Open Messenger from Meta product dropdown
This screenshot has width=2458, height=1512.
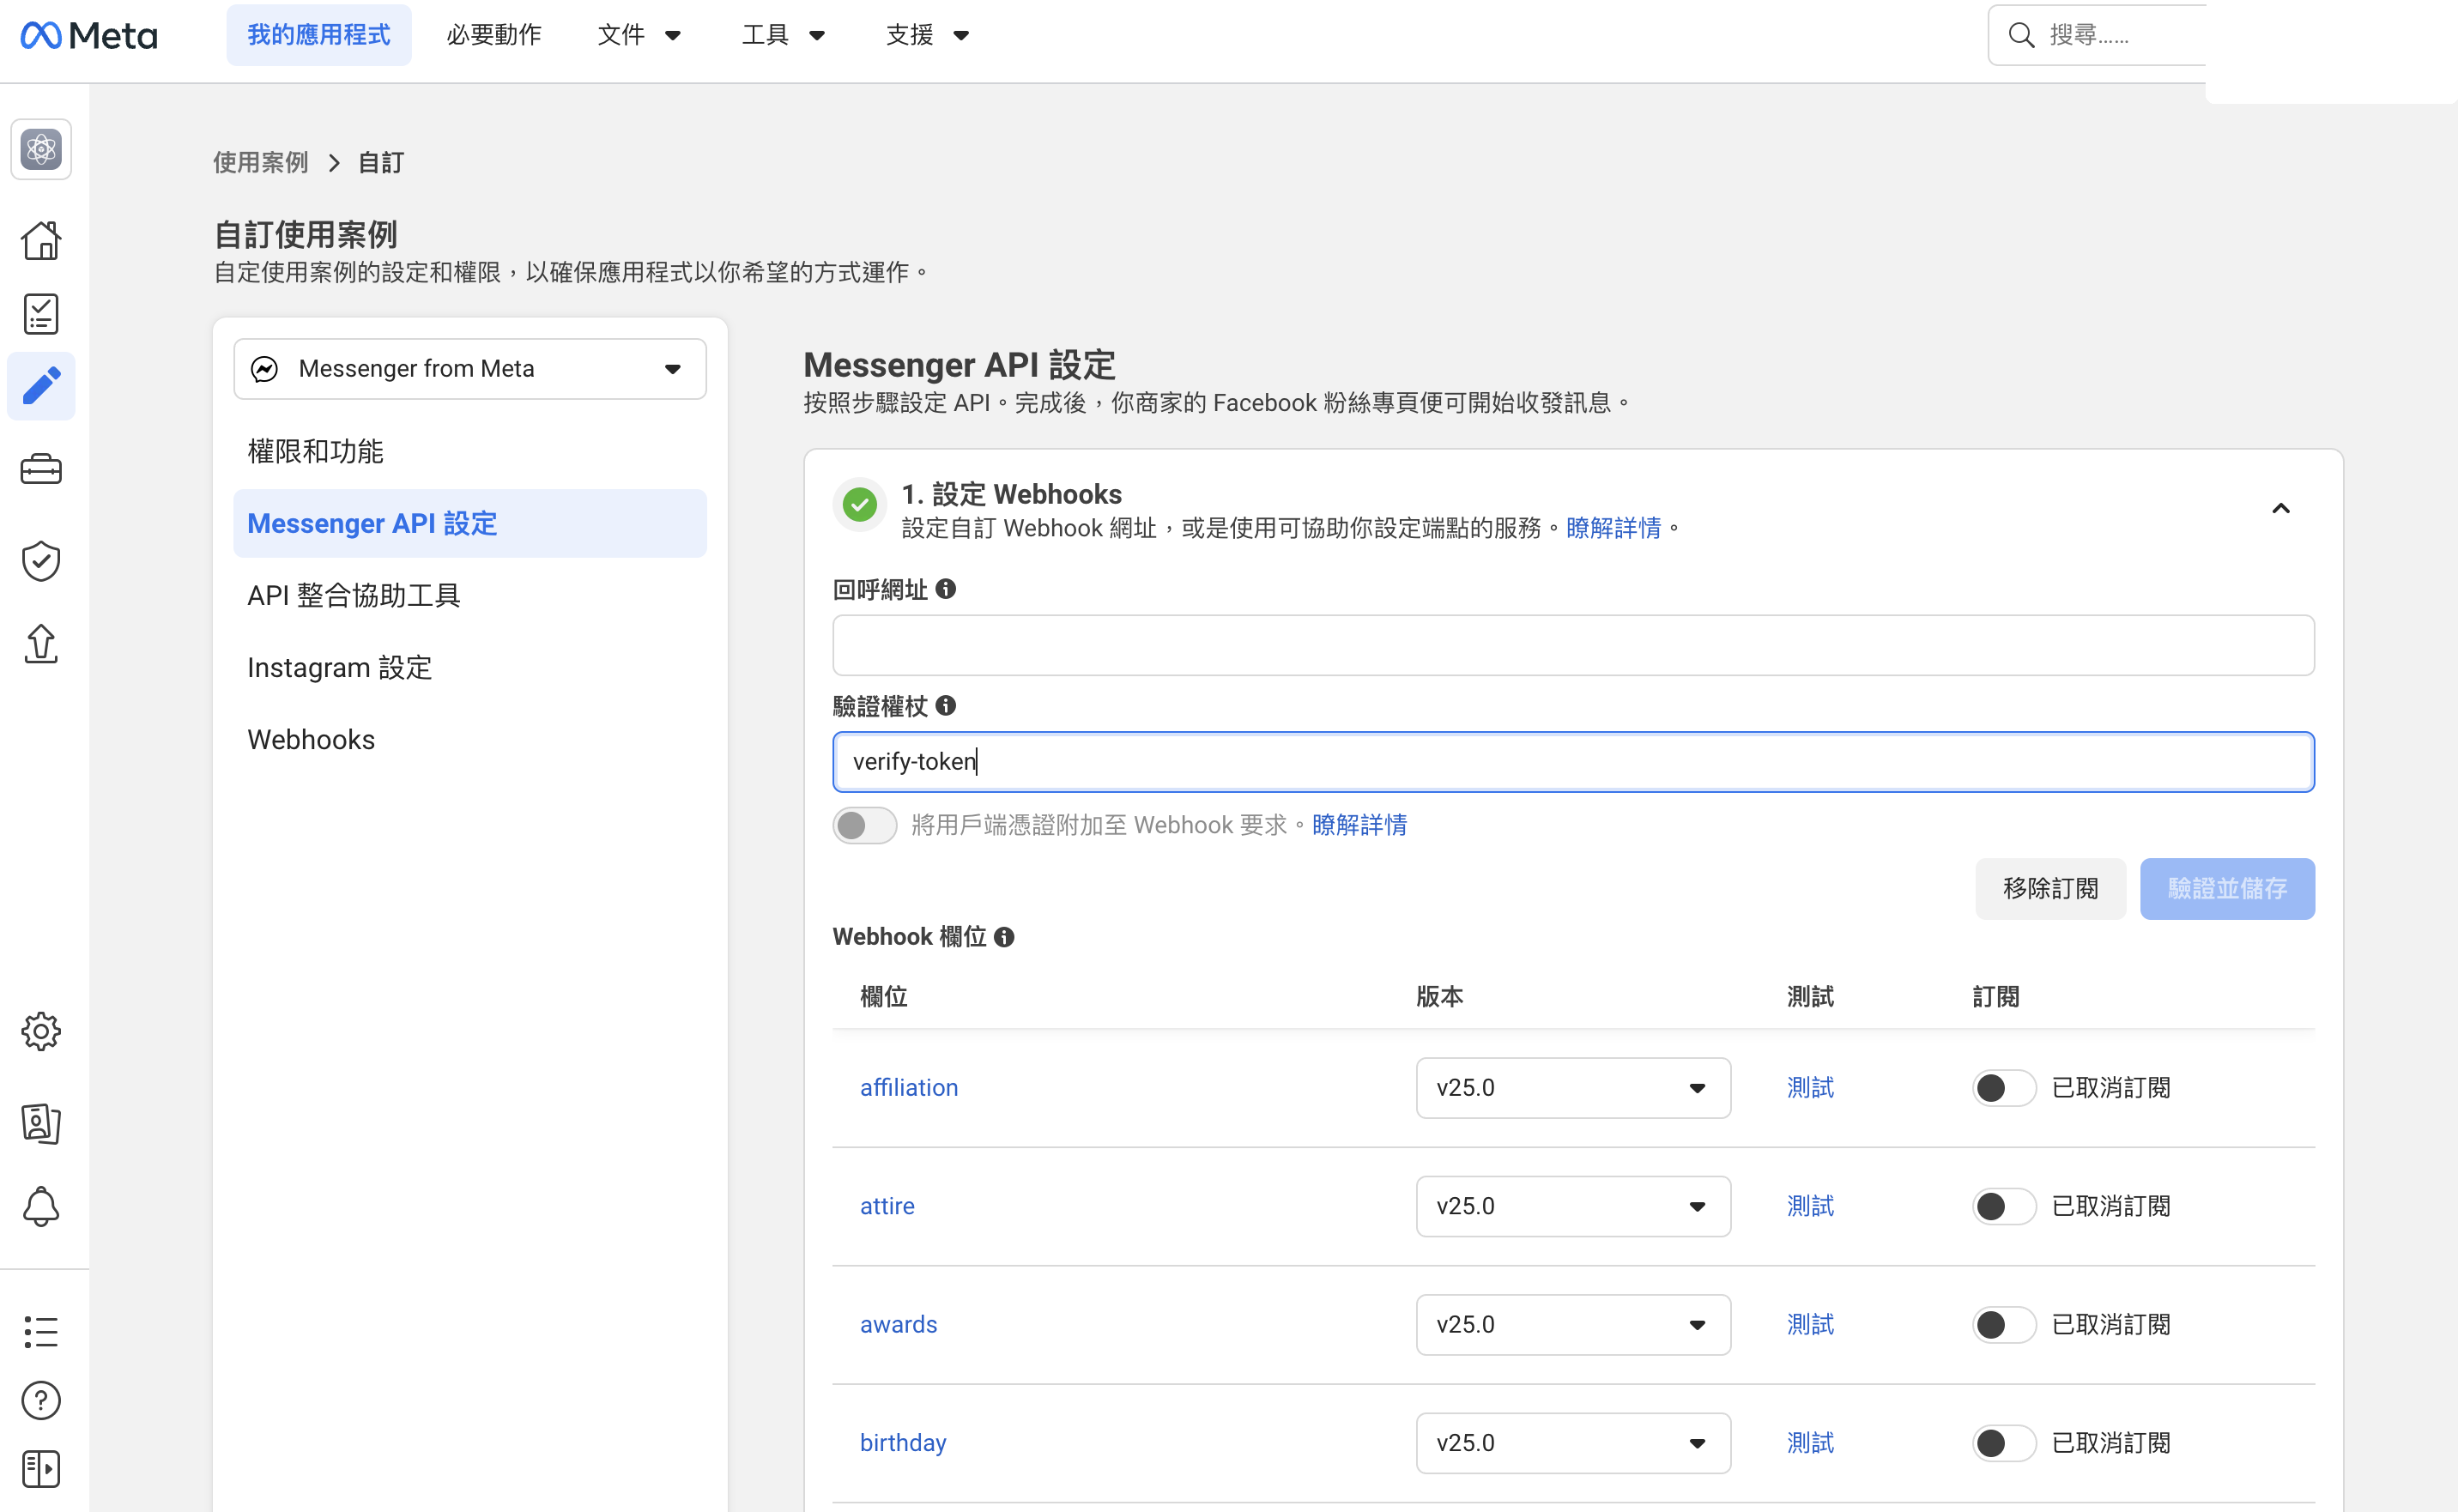pos(470,369)
